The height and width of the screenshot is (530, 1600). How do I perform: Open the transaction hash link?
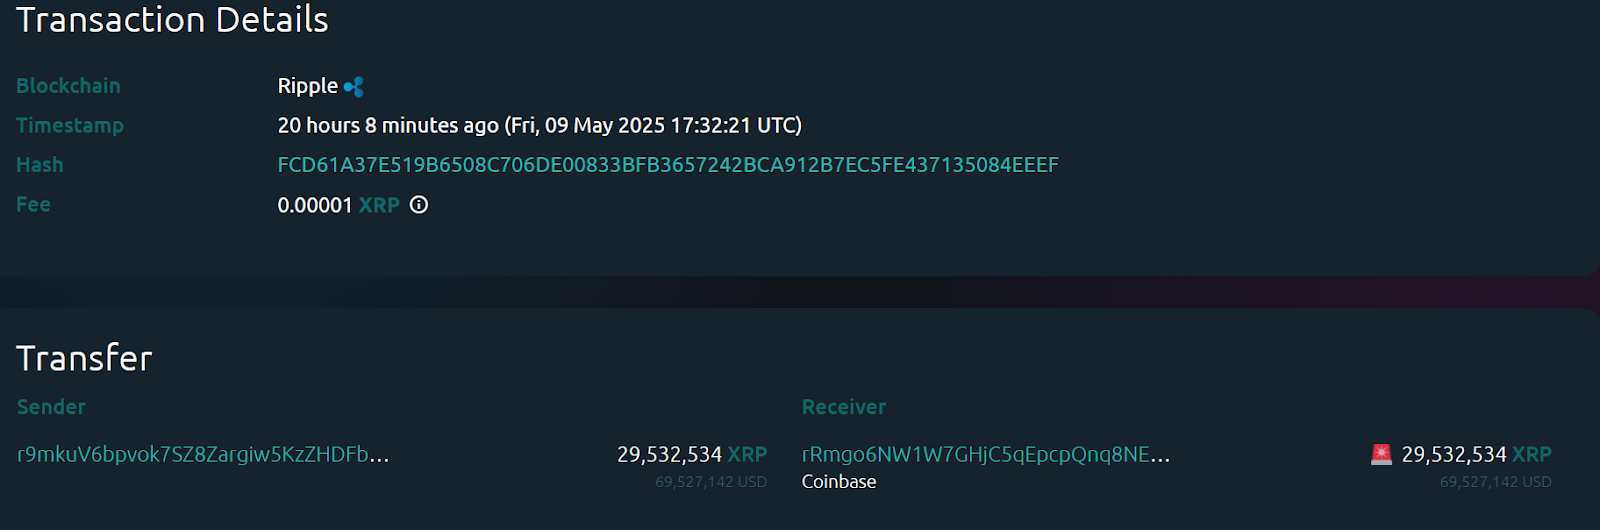pyautogui.click(x=668, y=165)
